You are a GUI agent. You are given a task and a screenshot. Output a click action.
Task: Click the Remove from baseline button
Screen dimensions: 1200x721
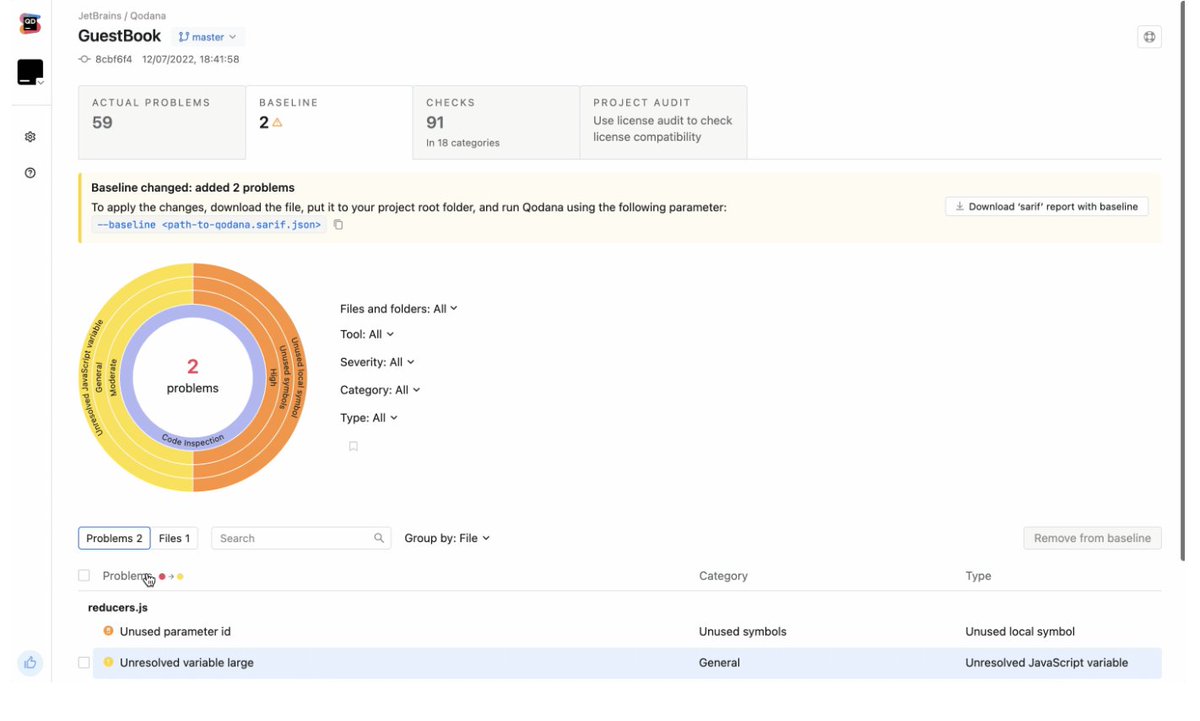click(1091, 537)
